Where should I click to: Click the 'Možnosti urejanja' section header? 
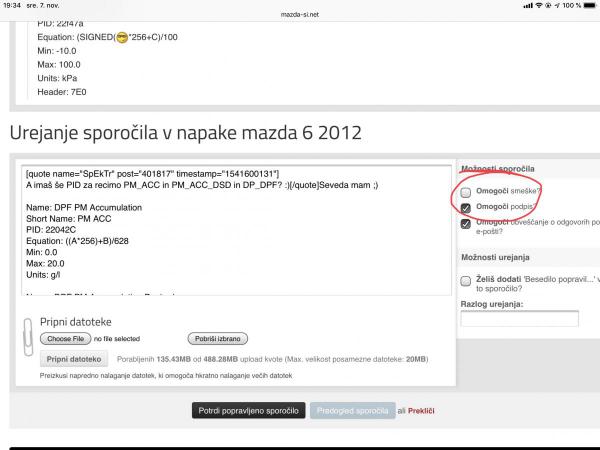pos(496,257)
